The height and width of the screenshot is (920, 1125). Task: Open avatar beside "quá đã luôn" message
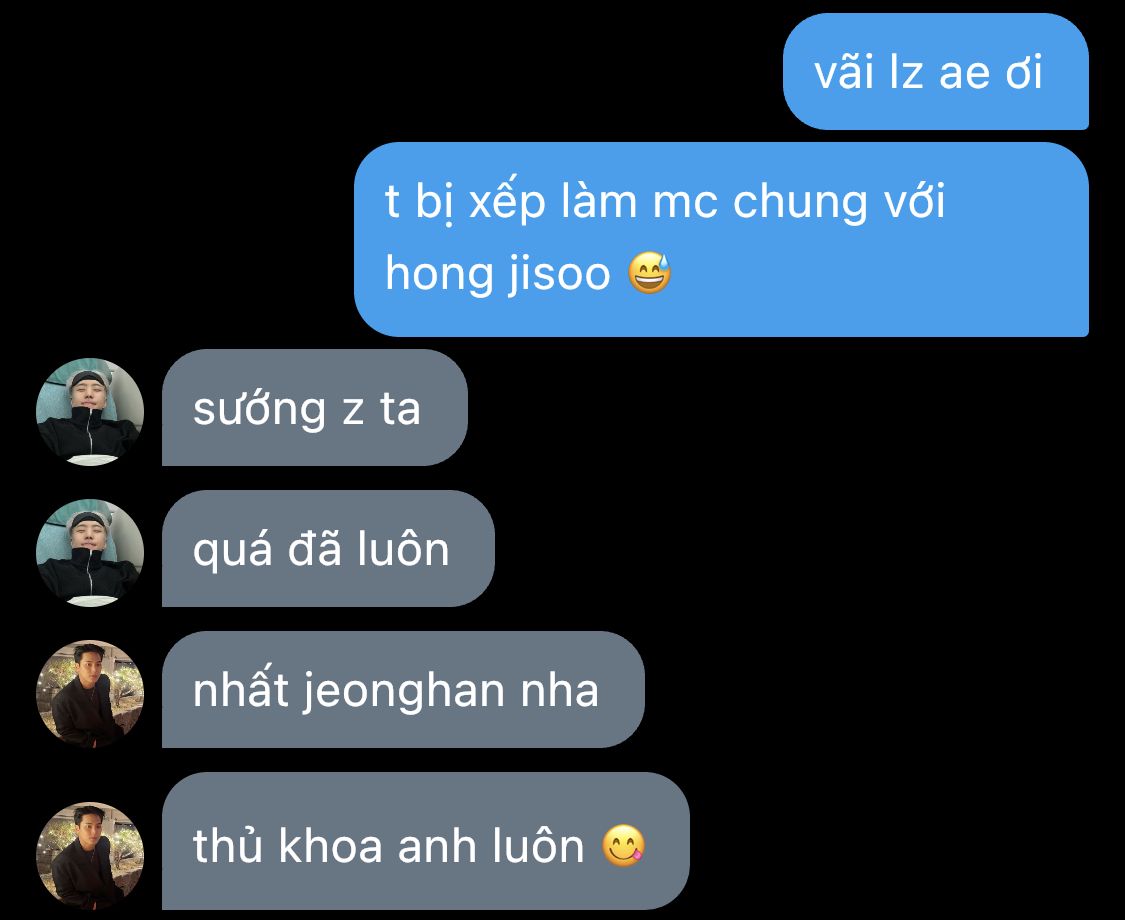tap(90, 553)
